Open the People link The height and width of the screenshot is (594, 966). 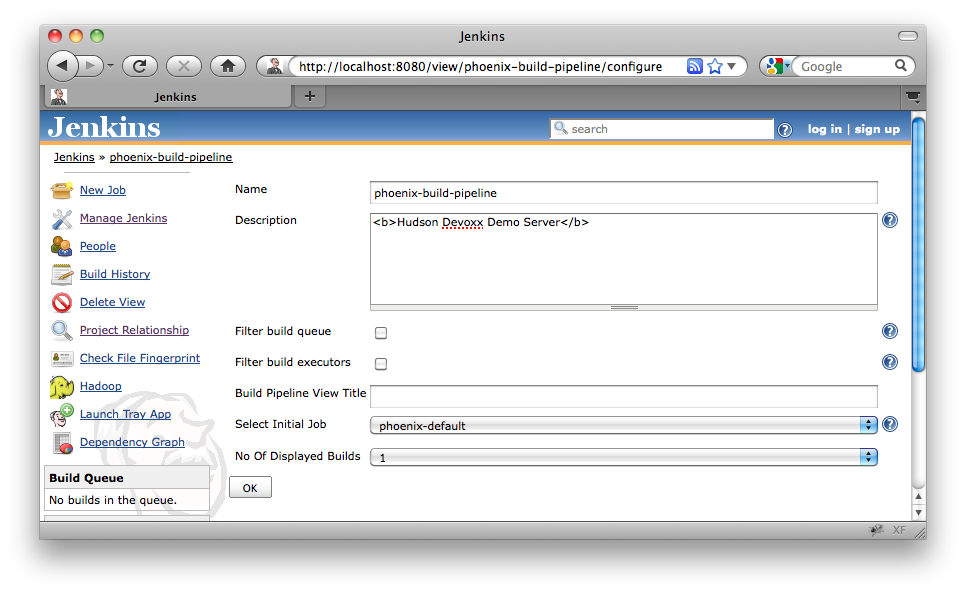[97, 246]
